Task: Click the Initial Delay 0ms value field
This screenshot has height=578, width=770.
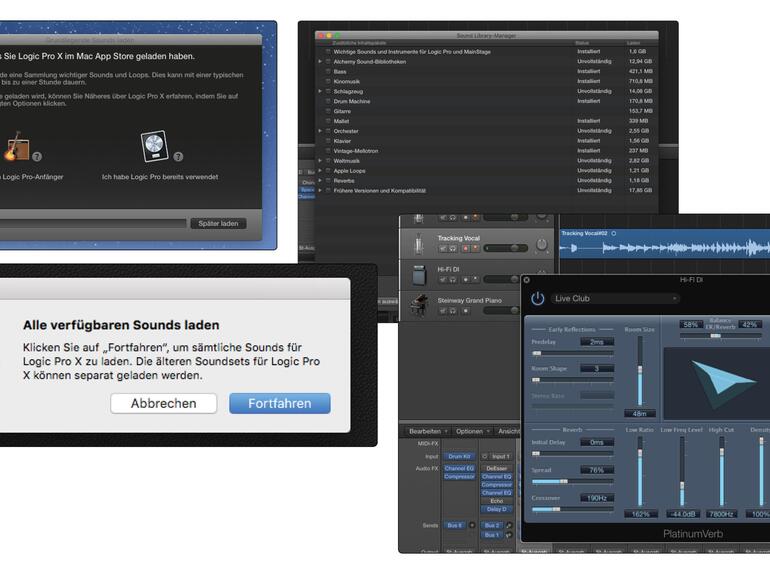Action: click(x=597, y=442)
